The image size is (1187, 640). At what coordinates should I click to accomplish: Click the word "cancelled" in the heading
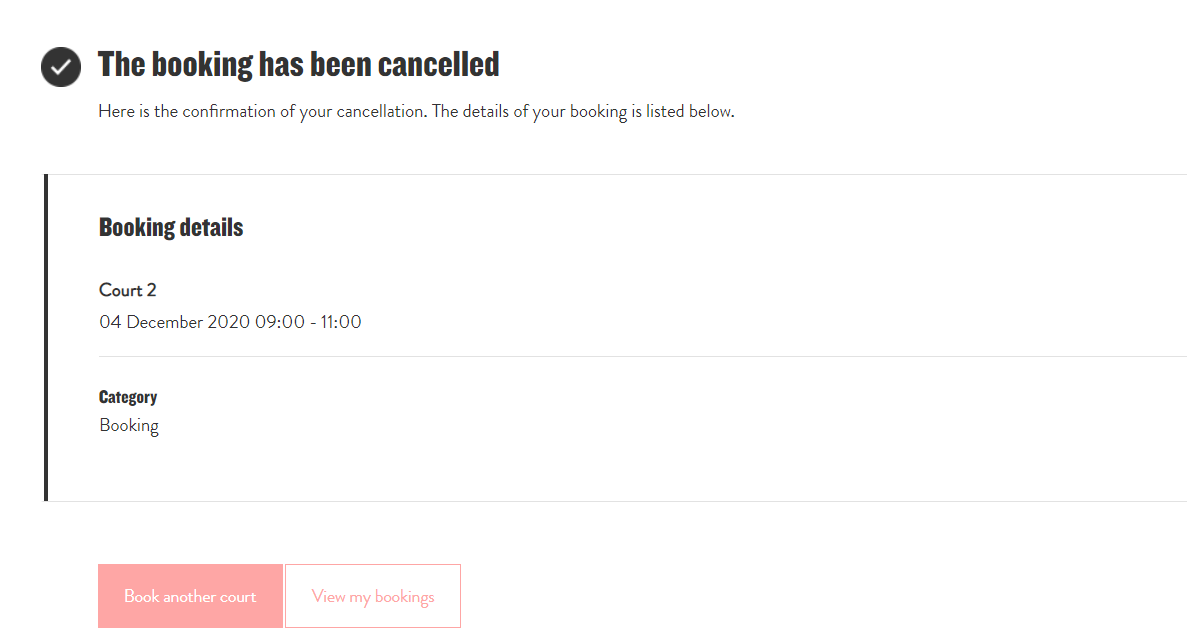(x=444, y=65)
